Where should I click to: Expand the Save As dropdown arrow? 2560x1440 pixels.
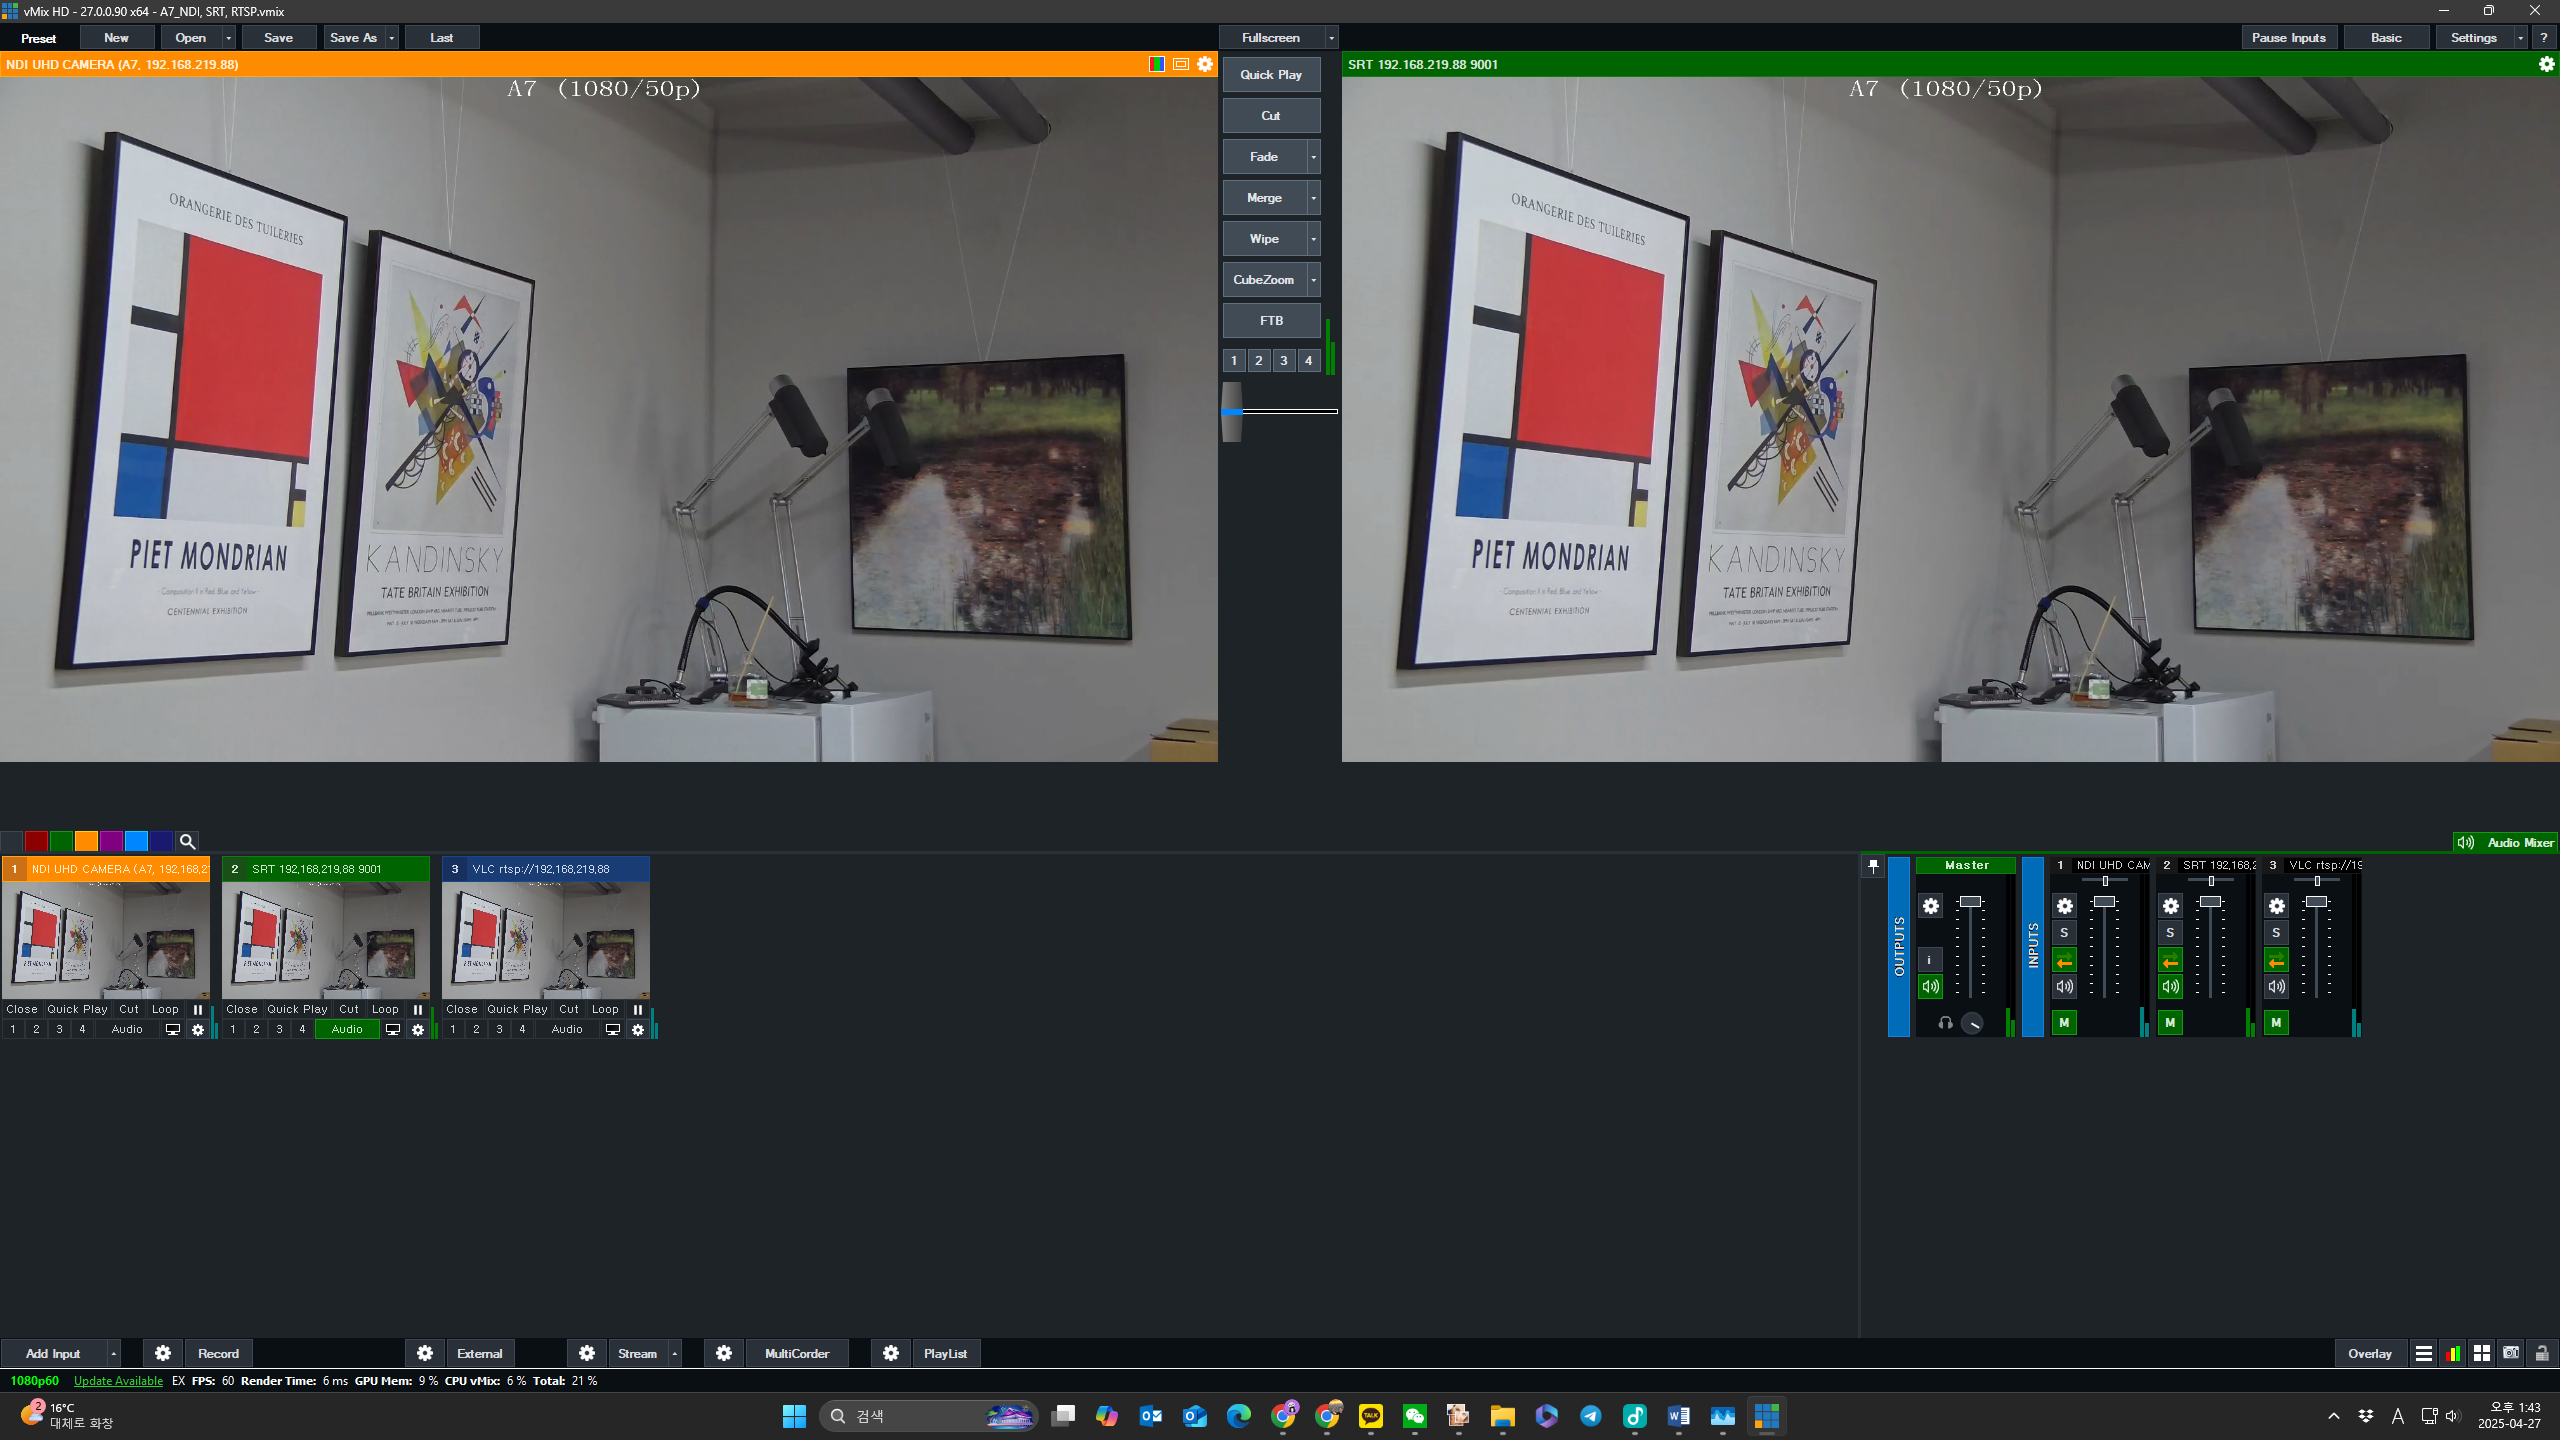392,38
